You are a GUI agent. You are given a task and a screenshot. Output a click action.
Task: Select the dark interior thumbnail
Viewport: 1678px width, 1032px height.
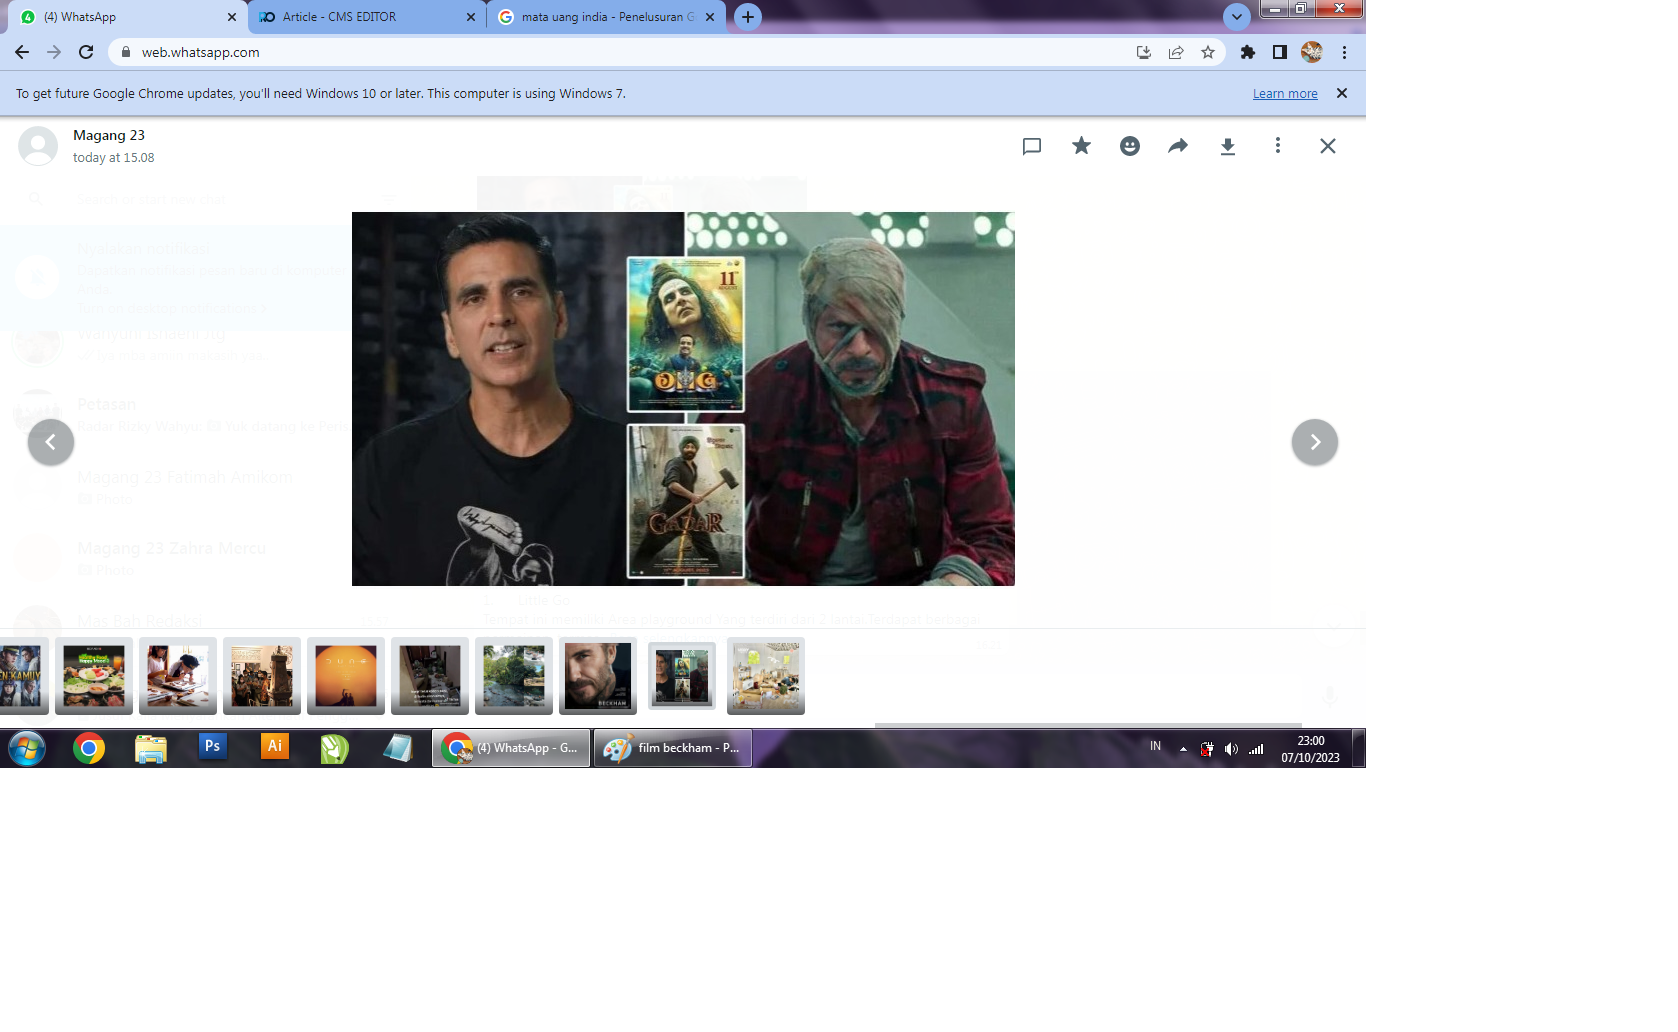[x=430, y=676]
